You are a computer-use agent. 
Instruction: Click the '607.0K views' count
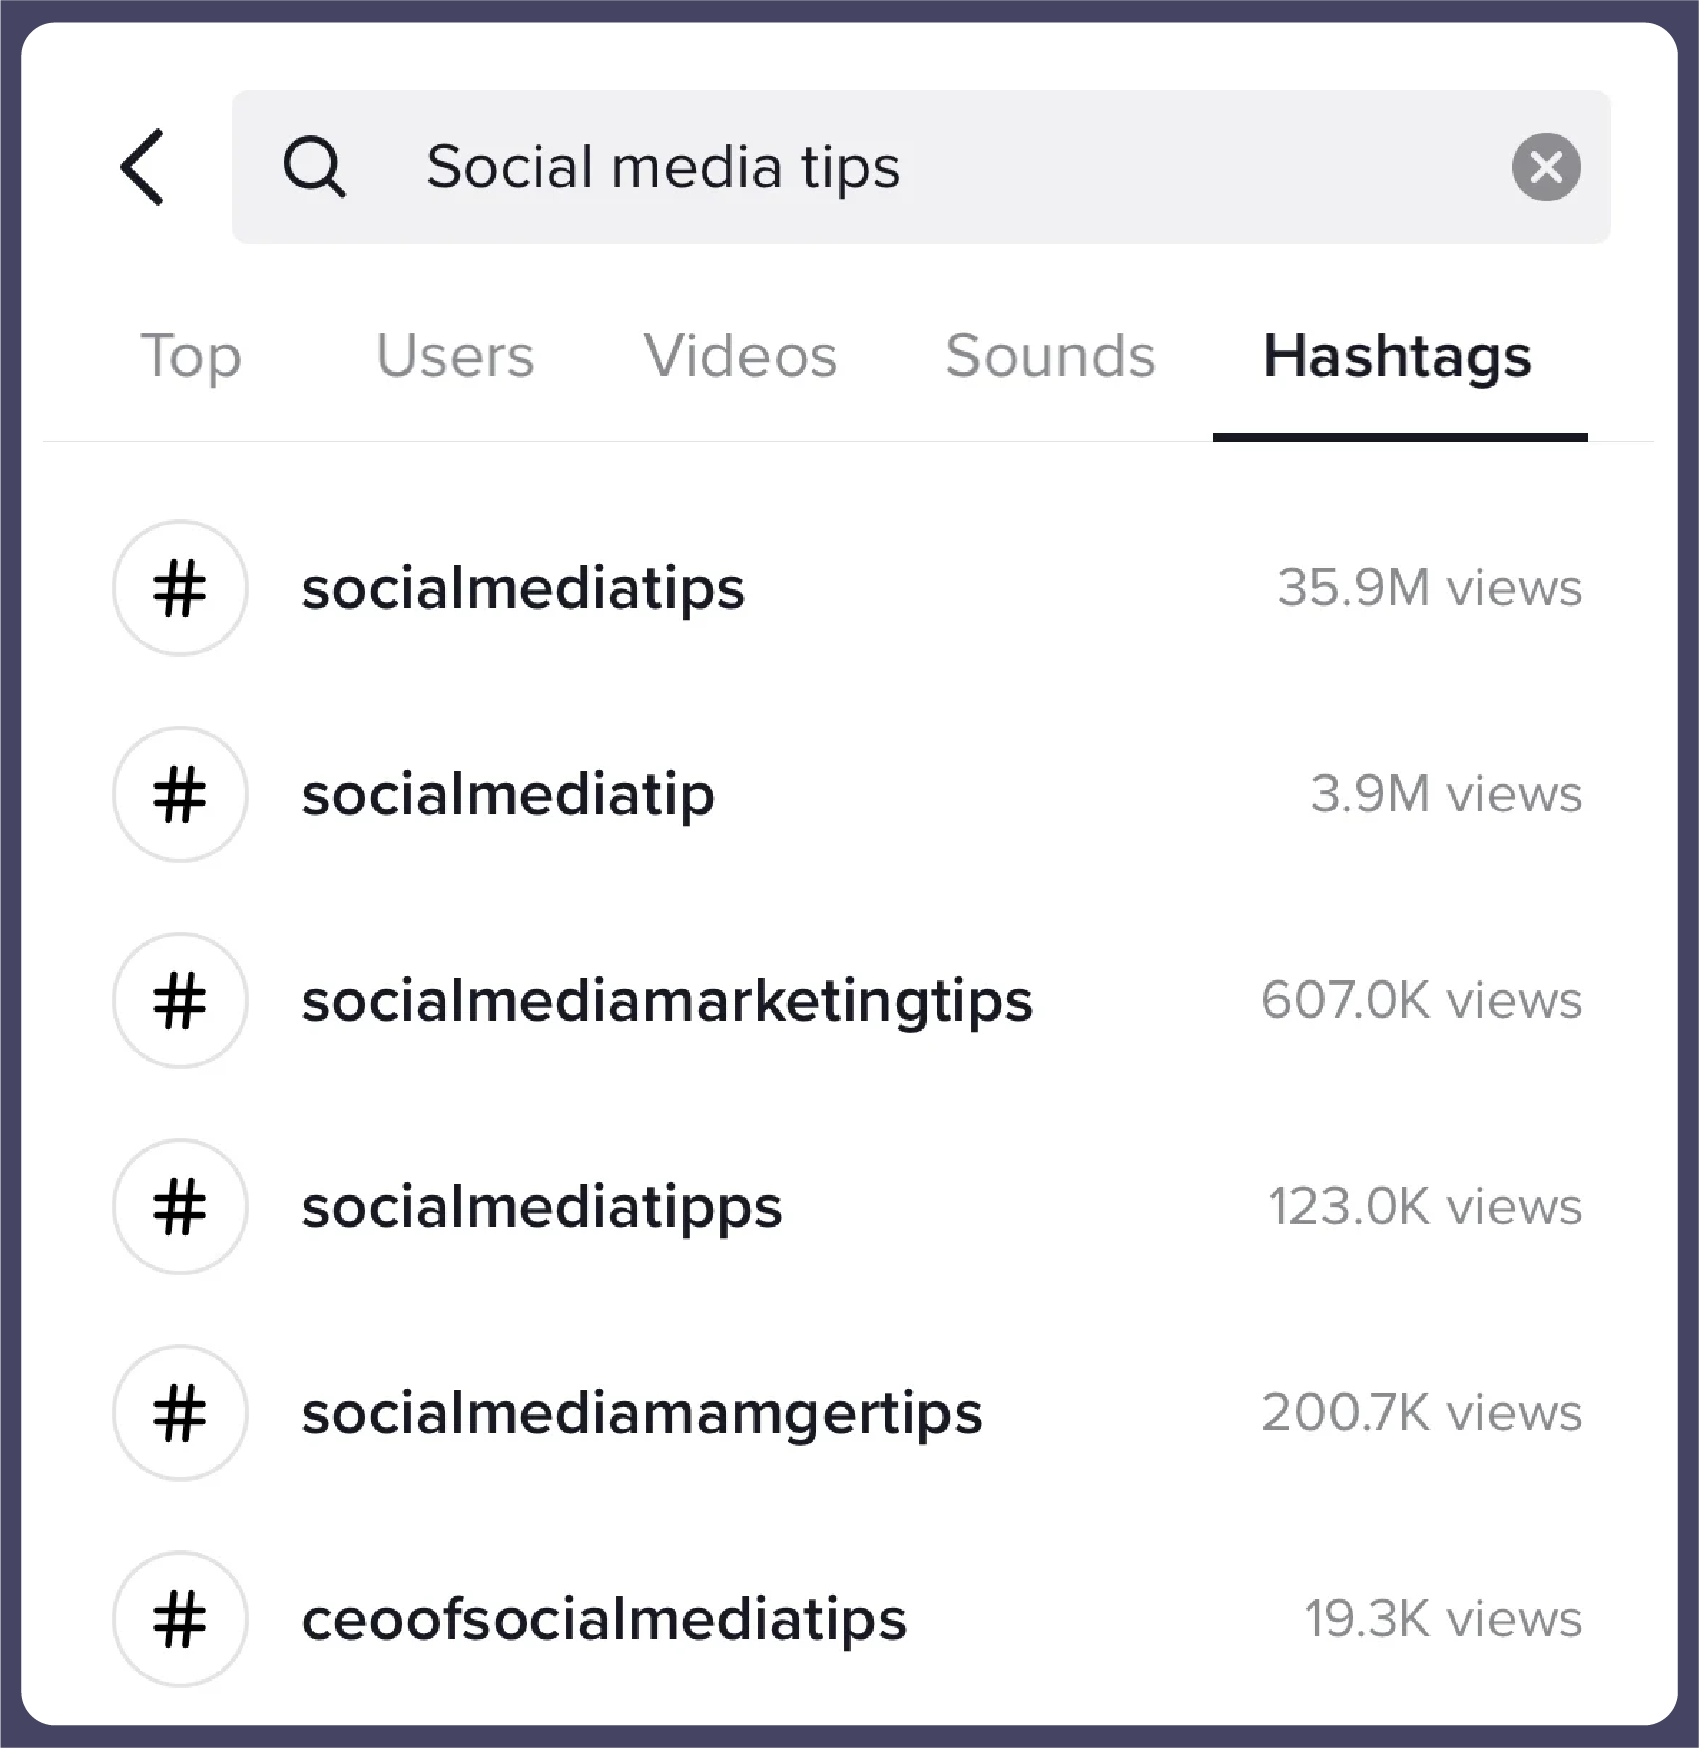pyautogui.click(x=1422, y=999)
